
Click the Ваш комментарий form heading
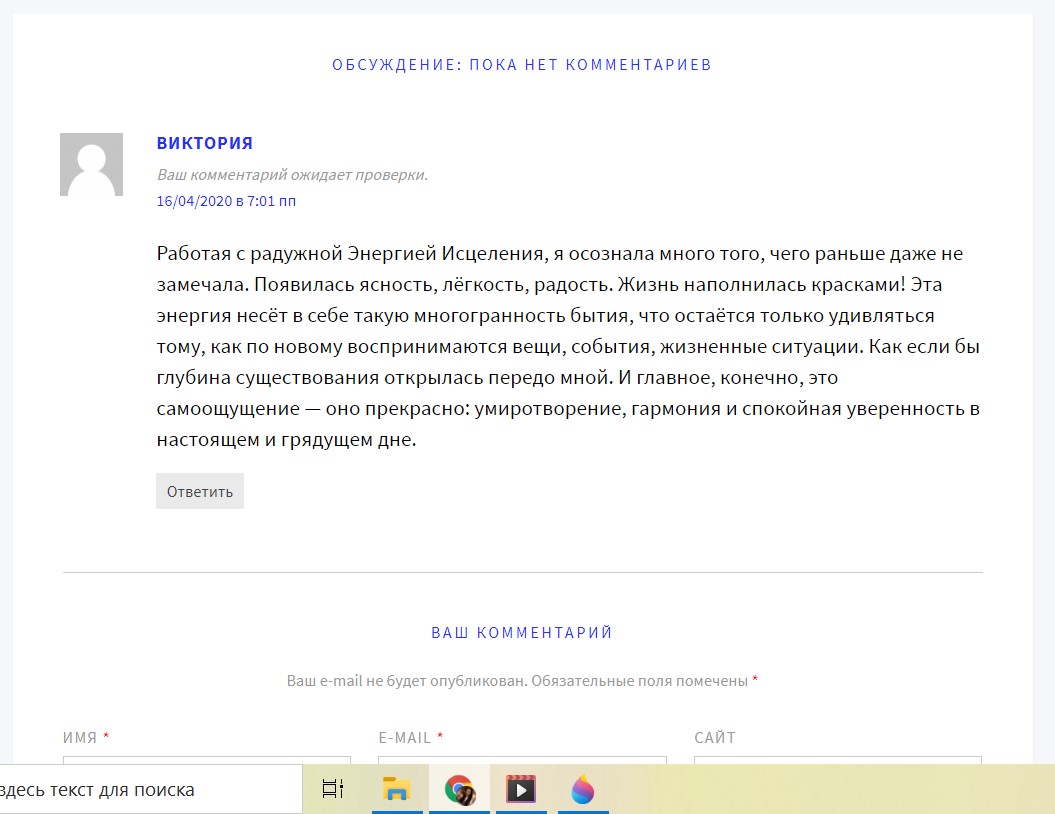pos(522,632)
